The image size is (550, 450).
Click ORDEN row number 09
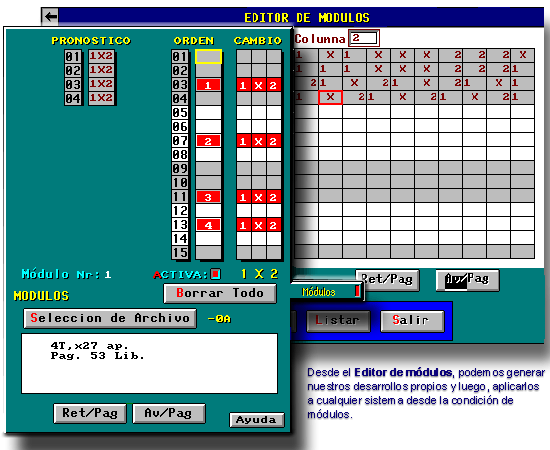[x=180, y=169]
